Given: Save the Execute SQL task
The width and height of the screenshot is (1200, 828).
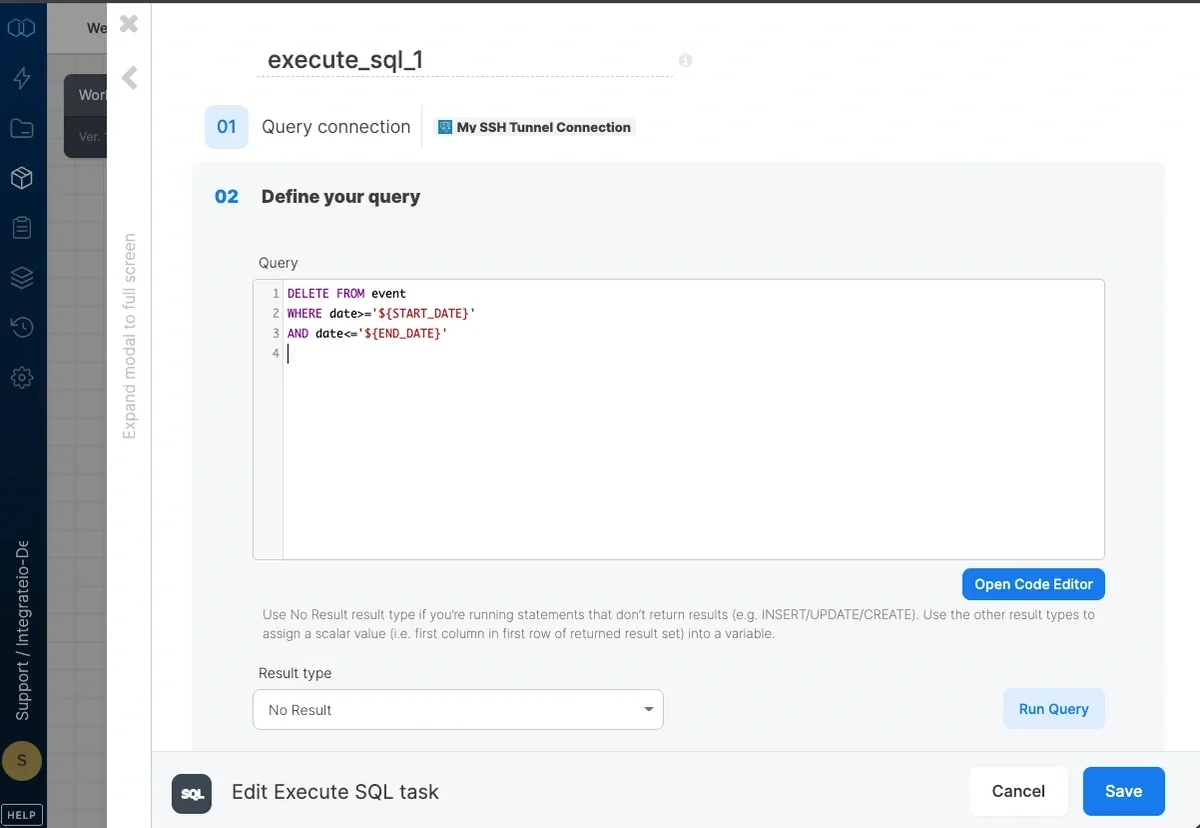Looking at the screenshot, I should pos(1123,791).
